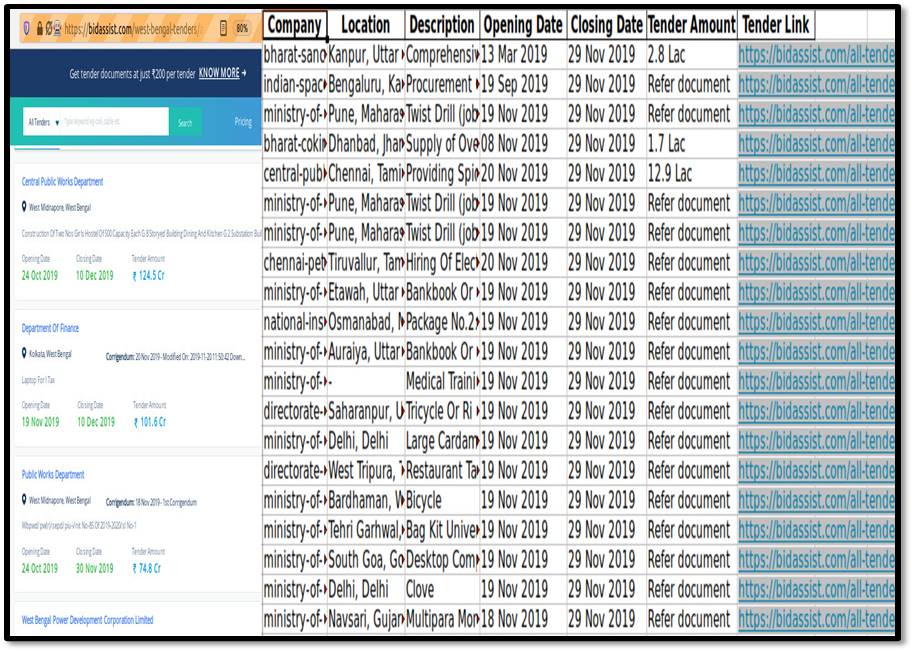Click location pin in Central Public Works listing
914x652 pixels.
(24, 208)
